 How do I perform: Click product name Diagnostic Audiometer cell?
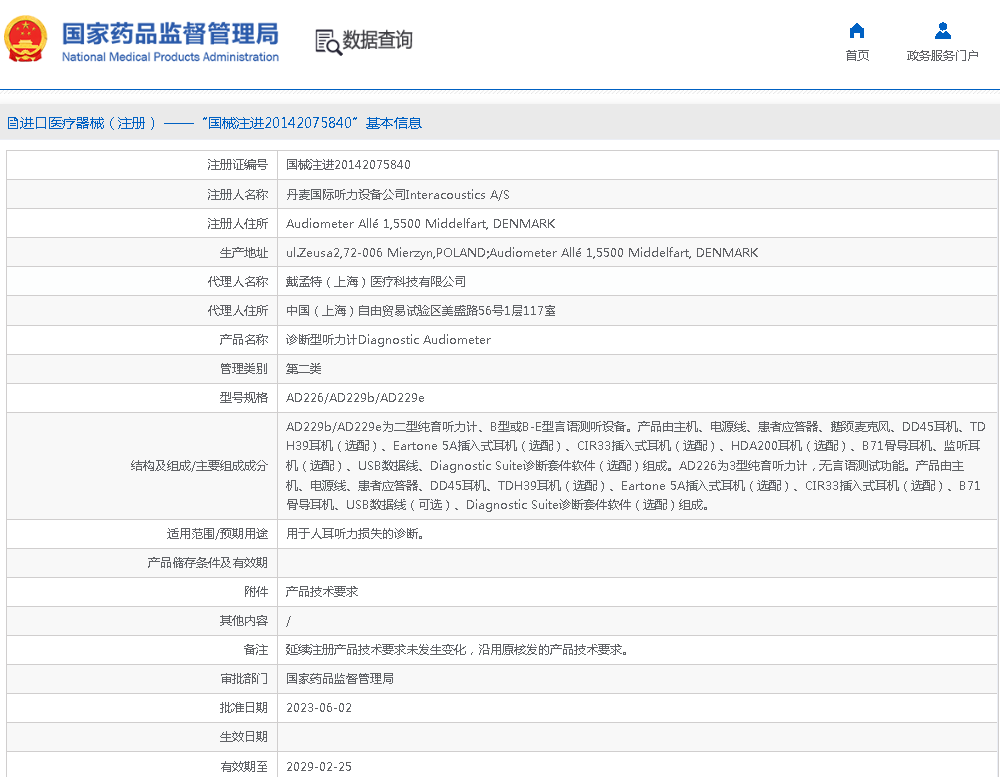click(x=388, y=340)
